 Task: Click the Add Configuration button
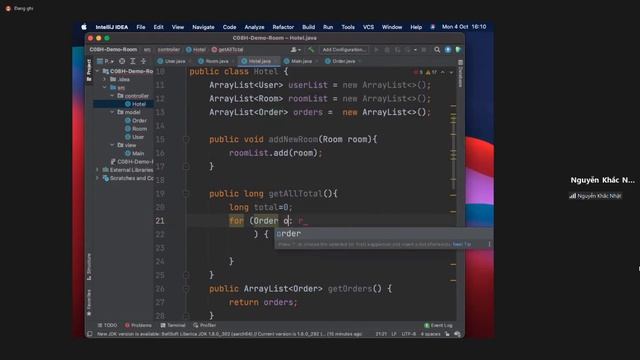tap(344, 50)
